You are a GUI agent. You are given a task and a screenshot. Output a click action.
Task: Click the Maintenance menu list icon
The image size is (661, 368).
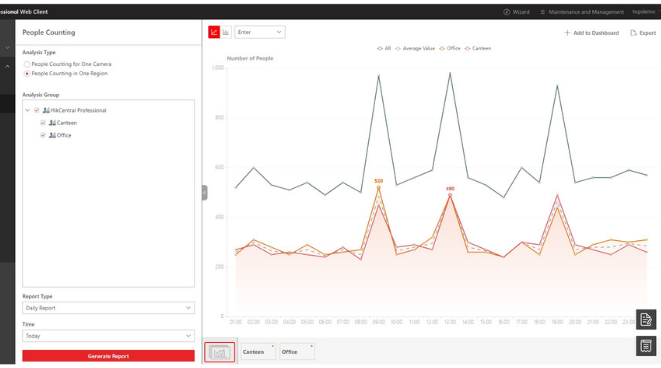543,12
